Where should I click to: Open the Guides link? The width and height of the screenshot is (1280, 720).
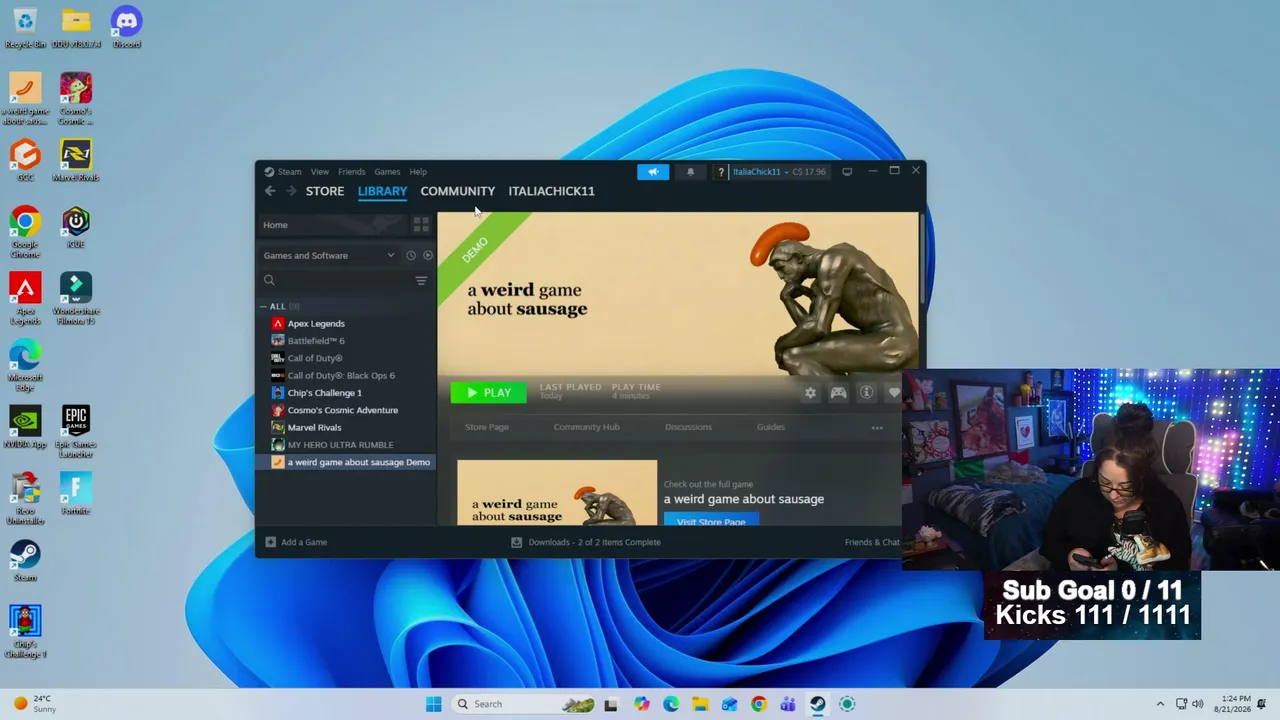pyautogui.click(x=771, y=428)
